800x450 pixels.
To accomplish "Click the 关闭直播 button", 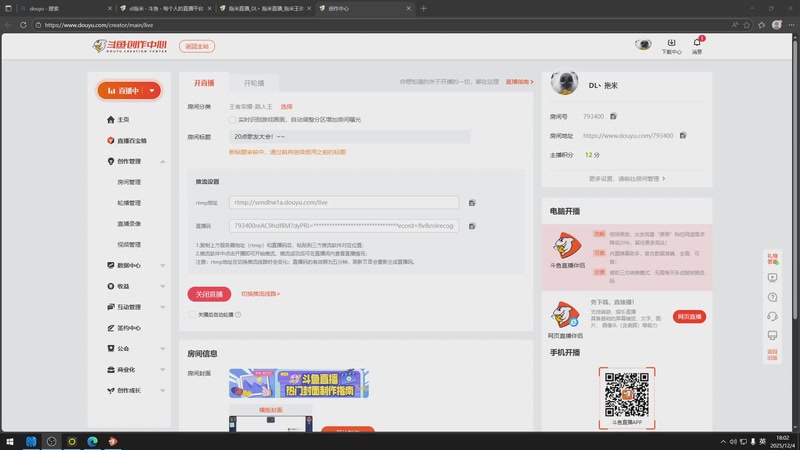I will pos(209,294).
